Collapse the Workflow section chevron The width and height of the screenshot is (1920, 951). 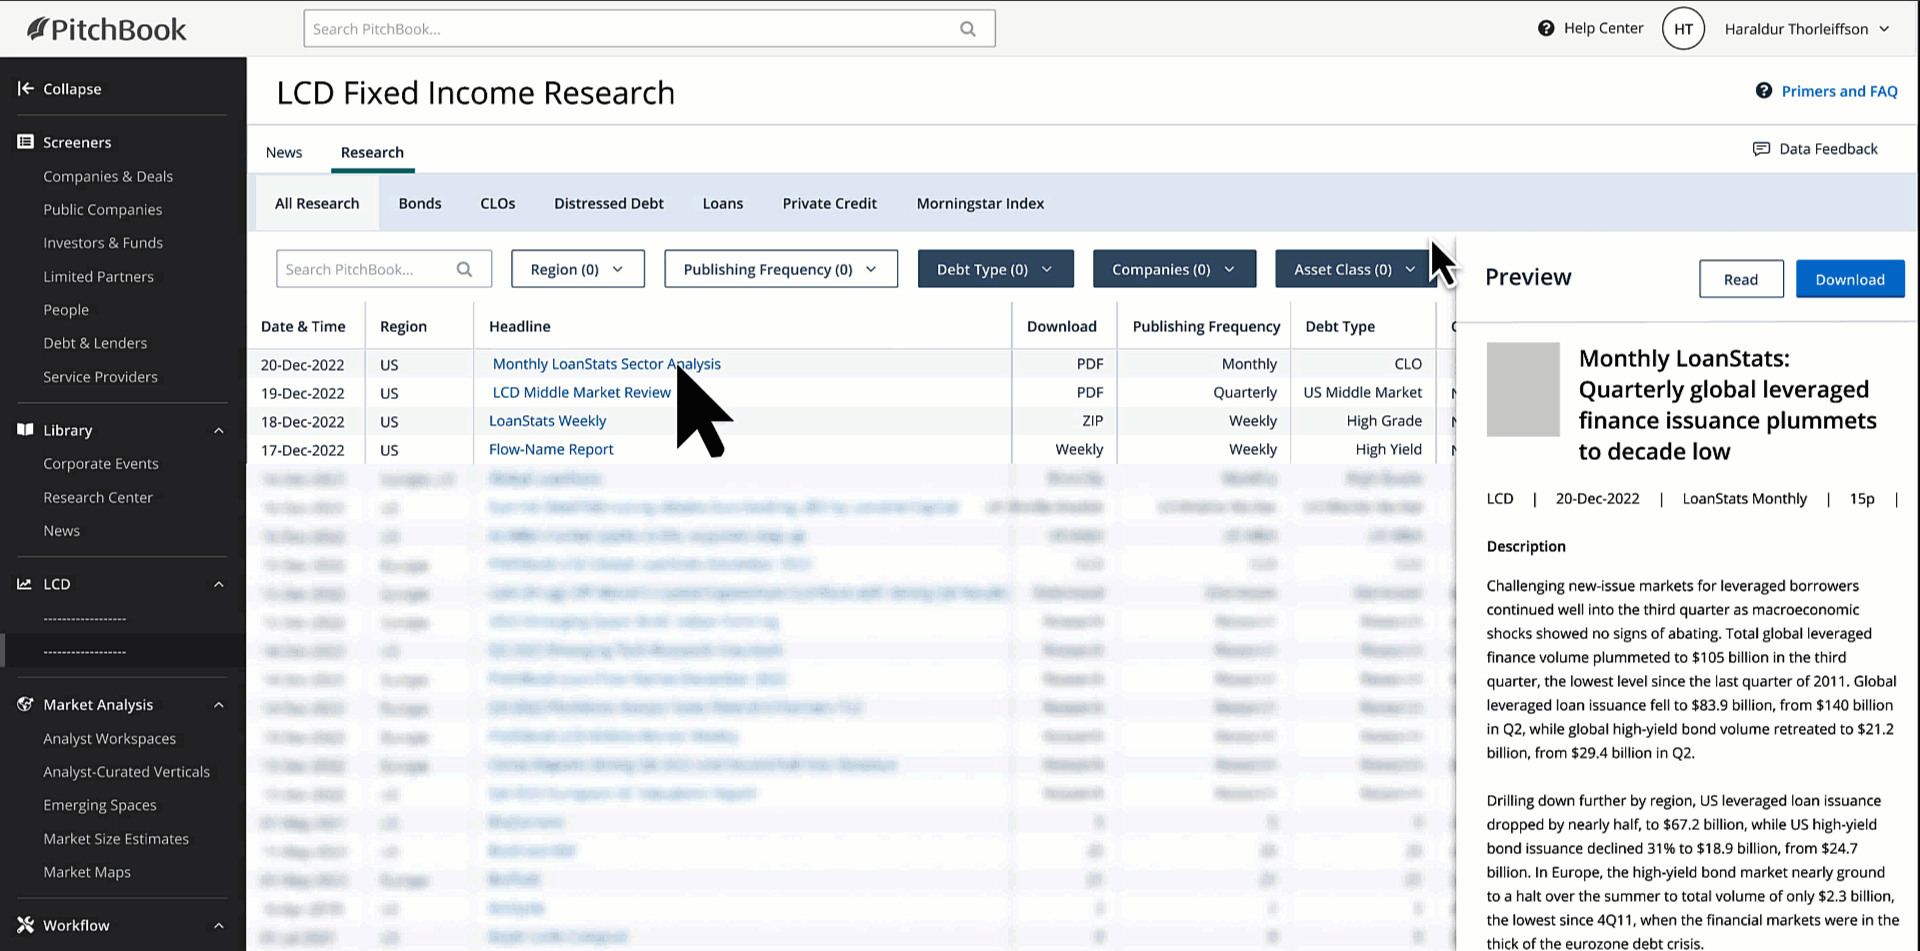click(x=218, y=926)
